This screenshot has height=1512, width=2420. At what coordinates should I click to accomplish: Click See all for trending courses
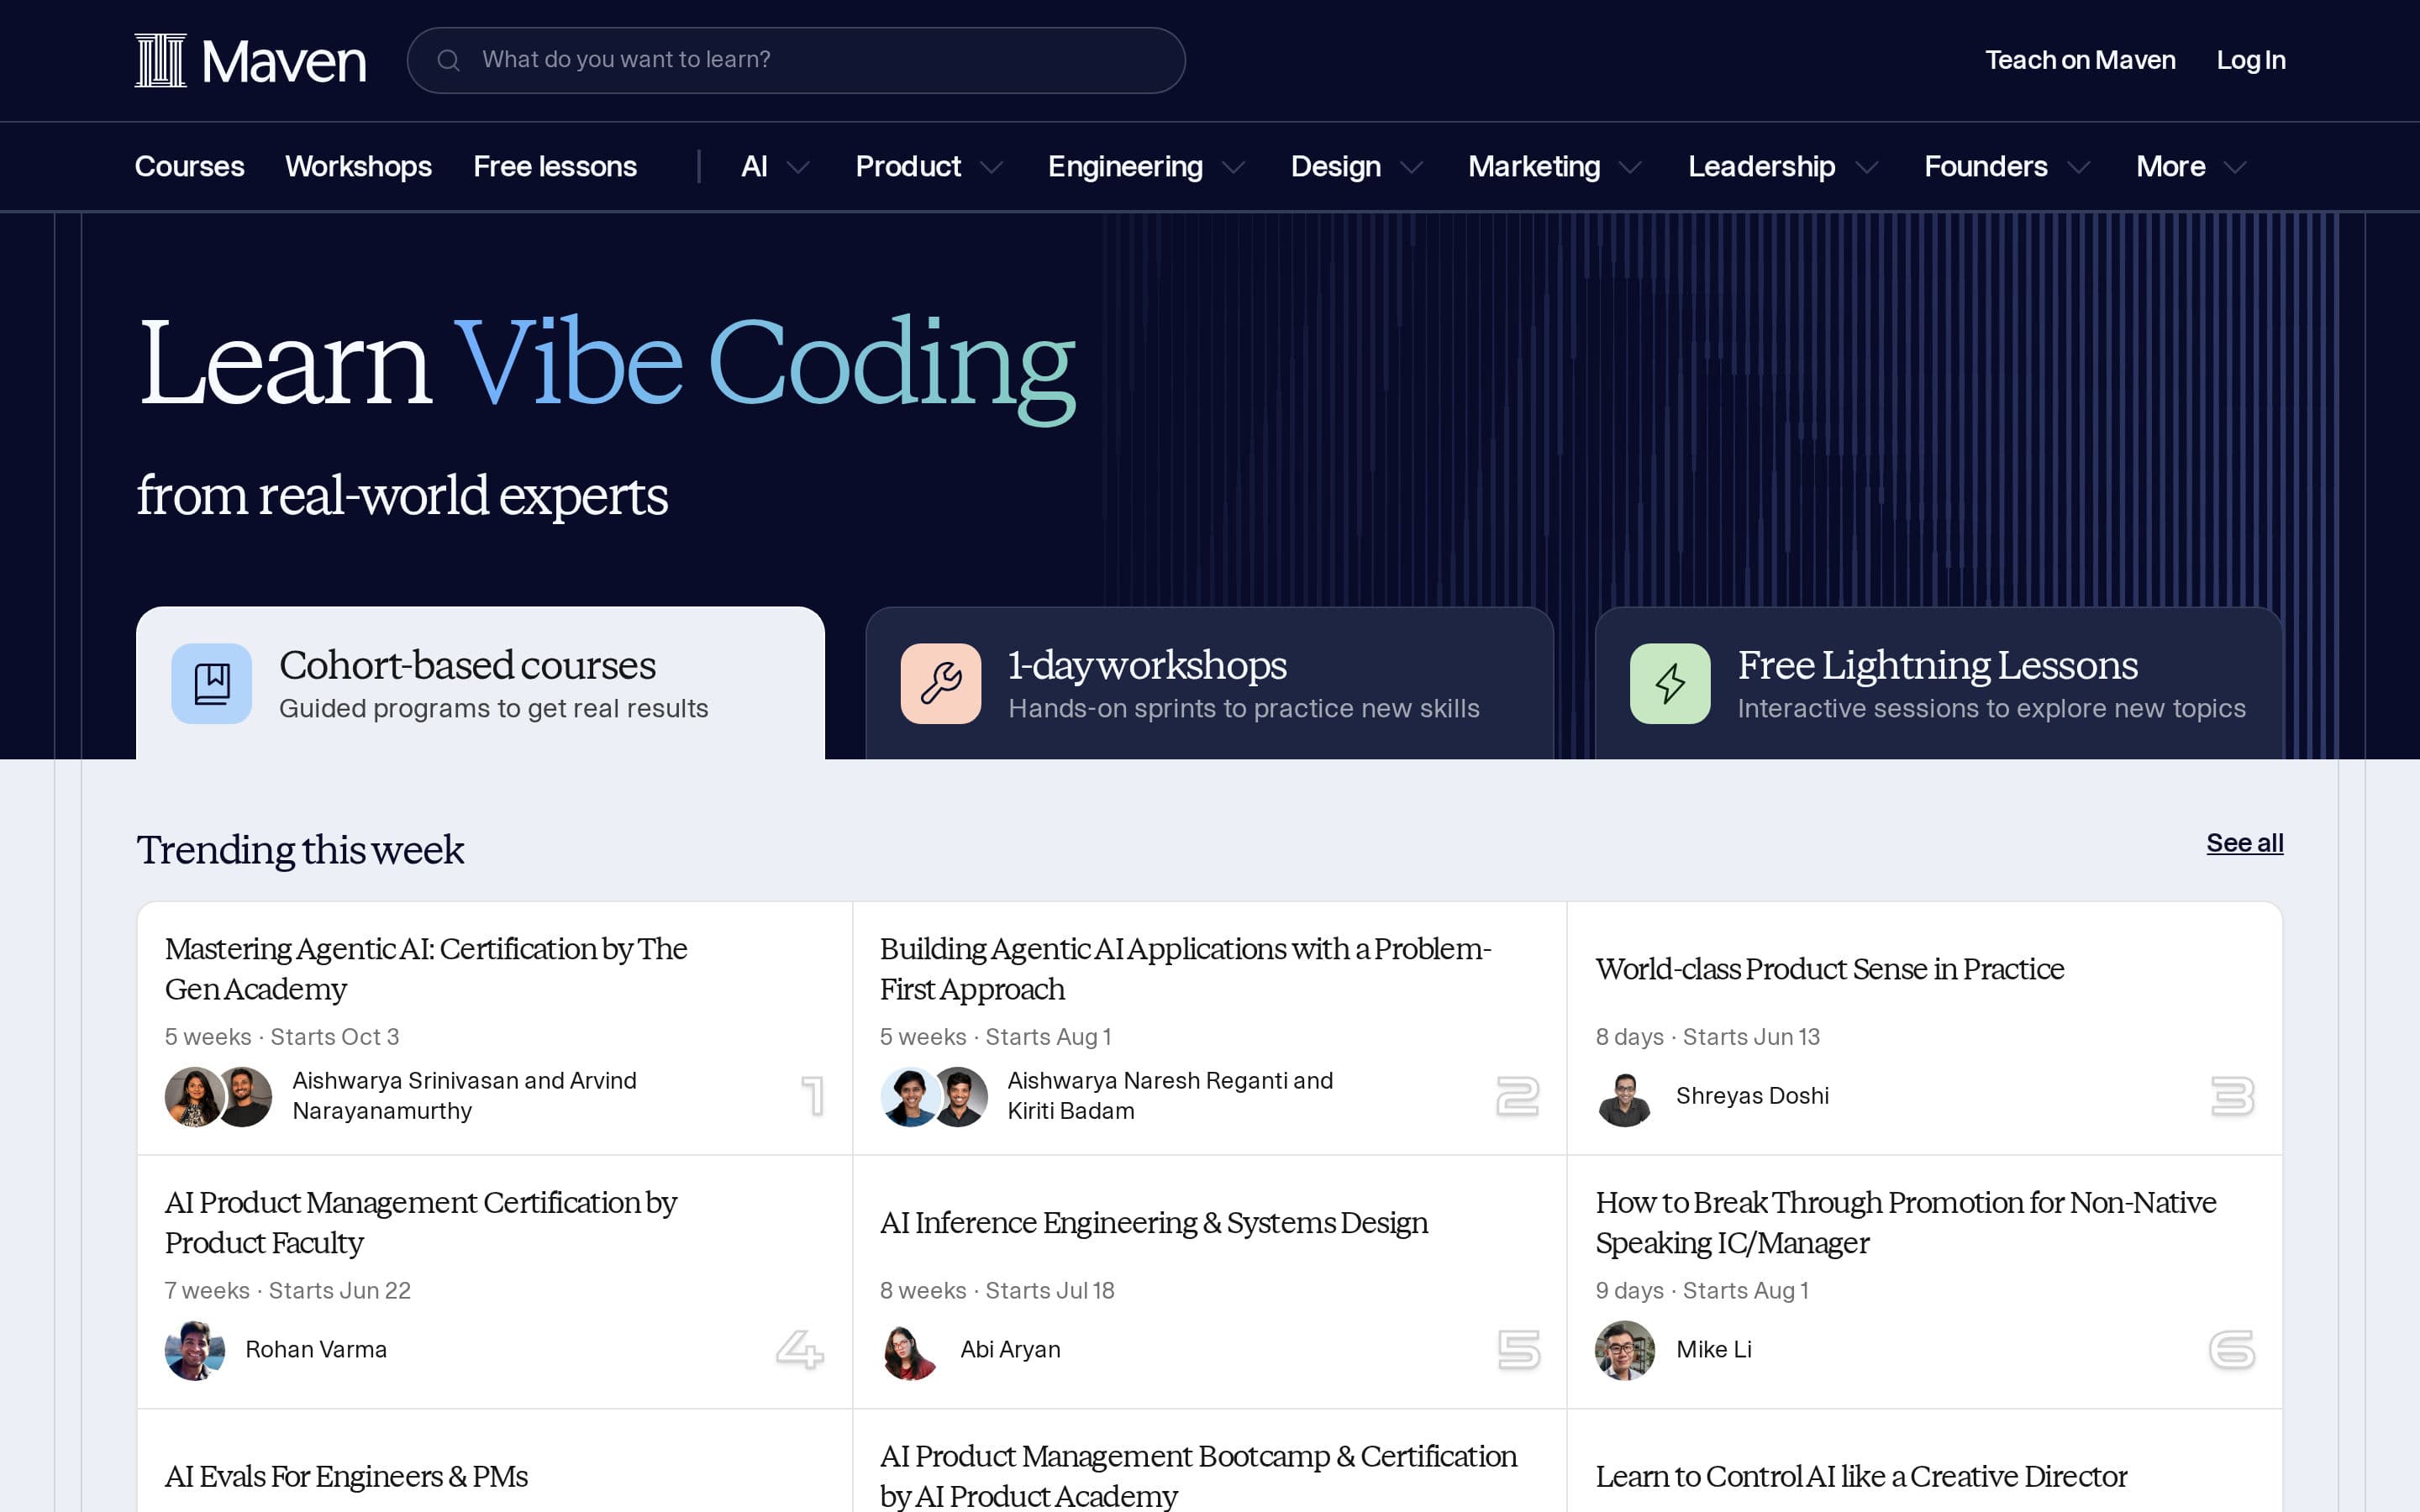2244,843
